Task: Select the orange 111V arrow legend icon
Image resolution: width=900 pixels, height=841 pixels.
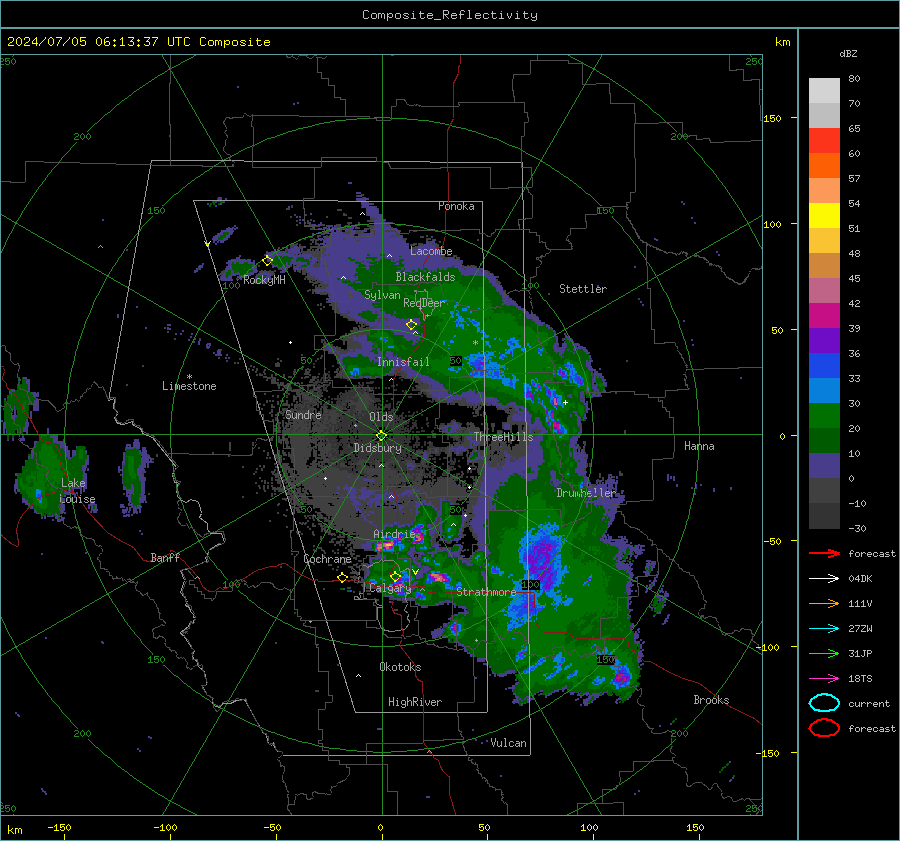Action: point(824,603)
